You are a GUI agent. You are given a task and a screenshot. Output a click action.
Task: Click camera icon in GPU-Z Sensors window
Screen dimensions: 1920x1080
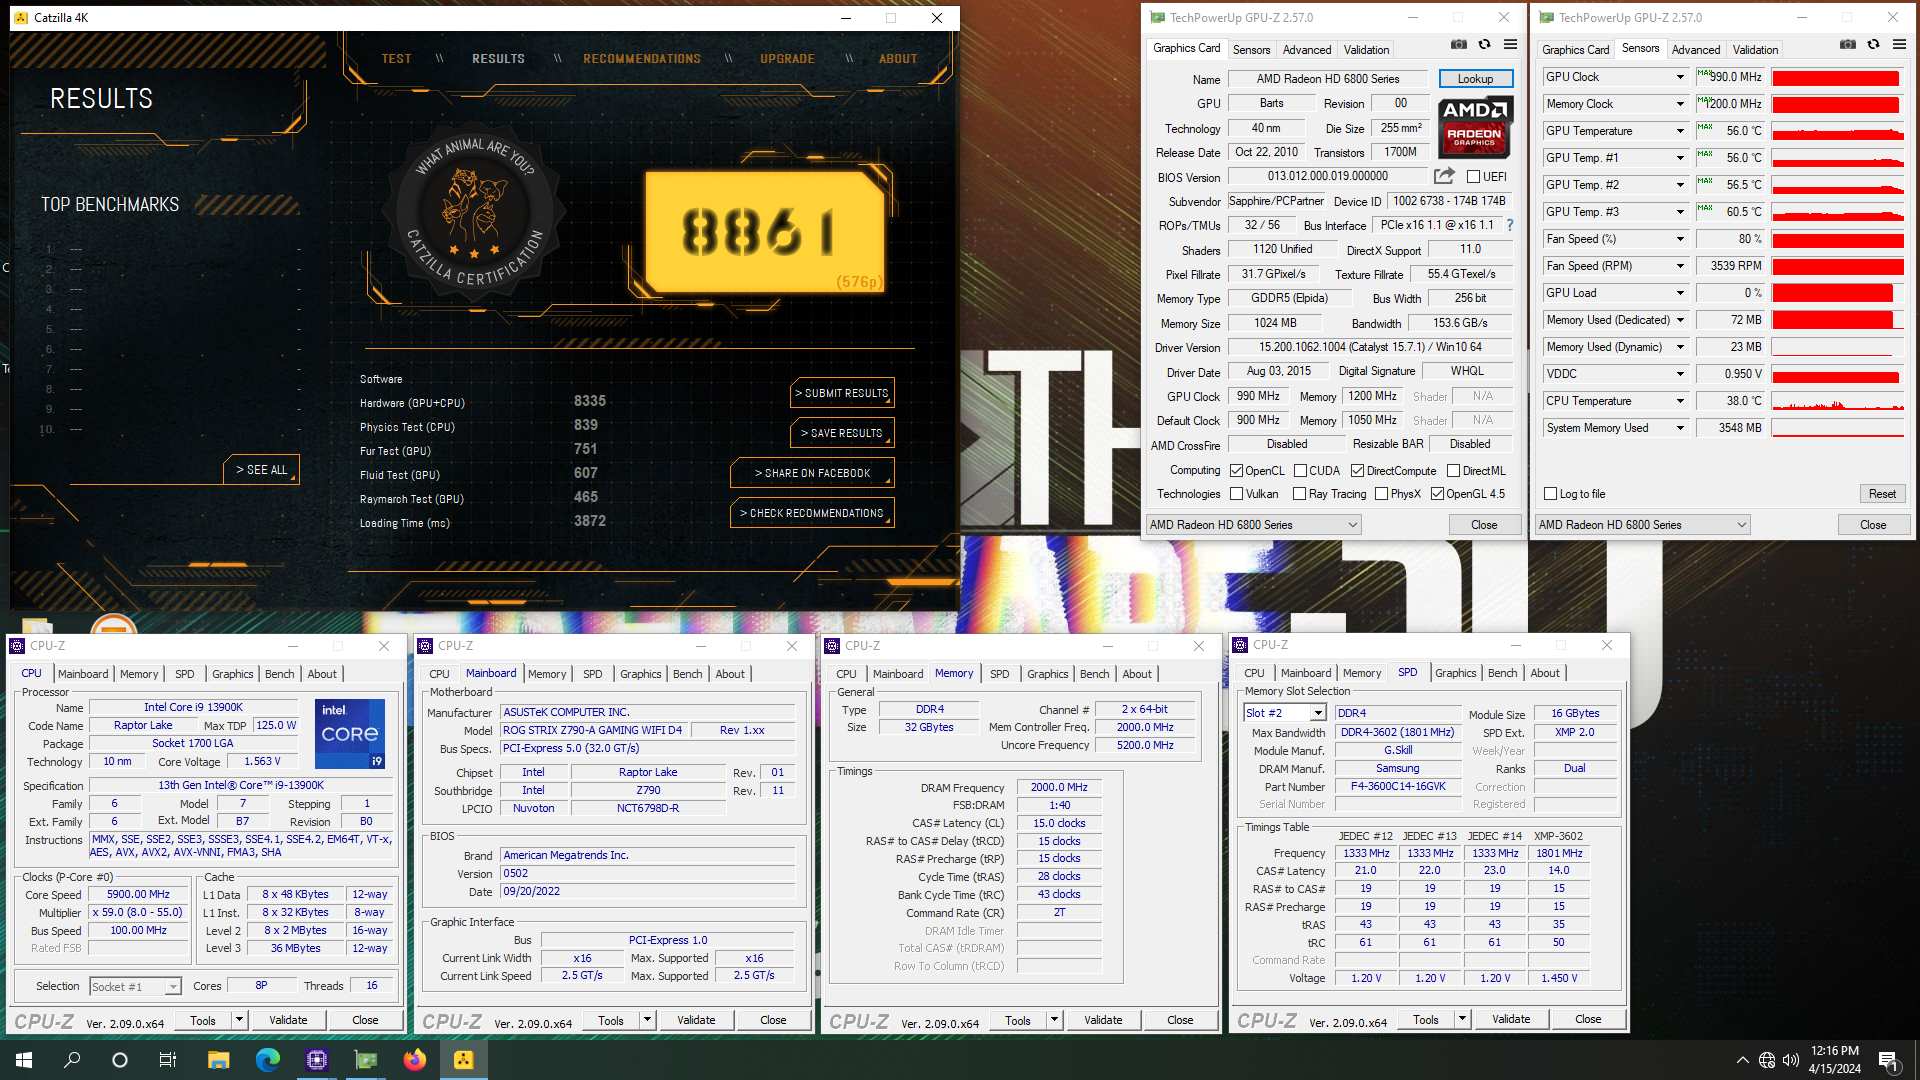tap(1848, 45)
